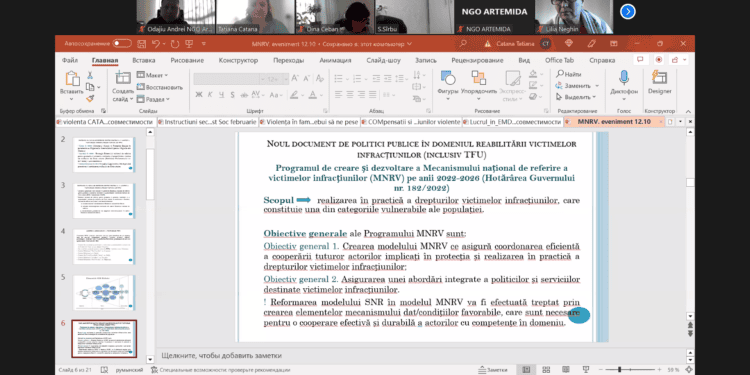
Task: Open the Фигуры shapes gallery
Action: point(448,86)
